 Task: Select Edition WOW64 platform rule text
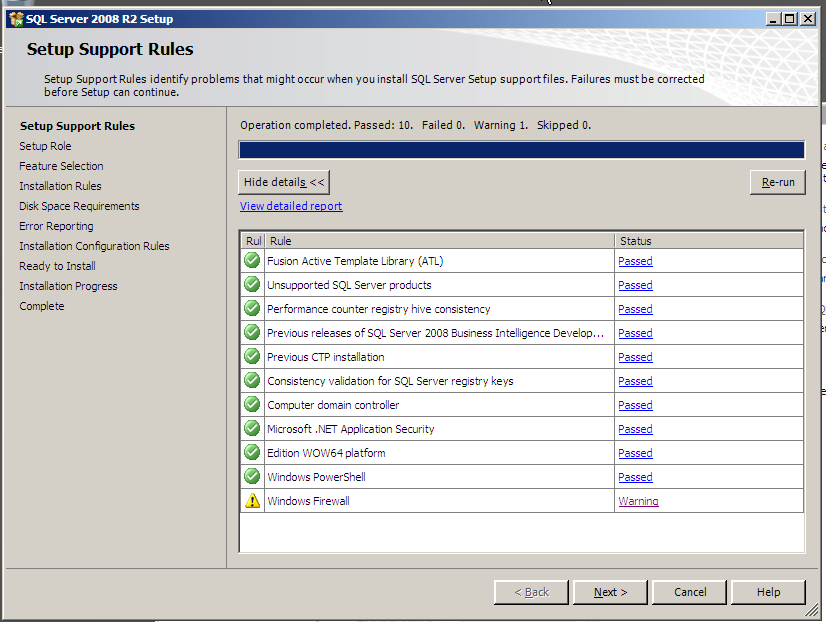[x=326, y=453]
